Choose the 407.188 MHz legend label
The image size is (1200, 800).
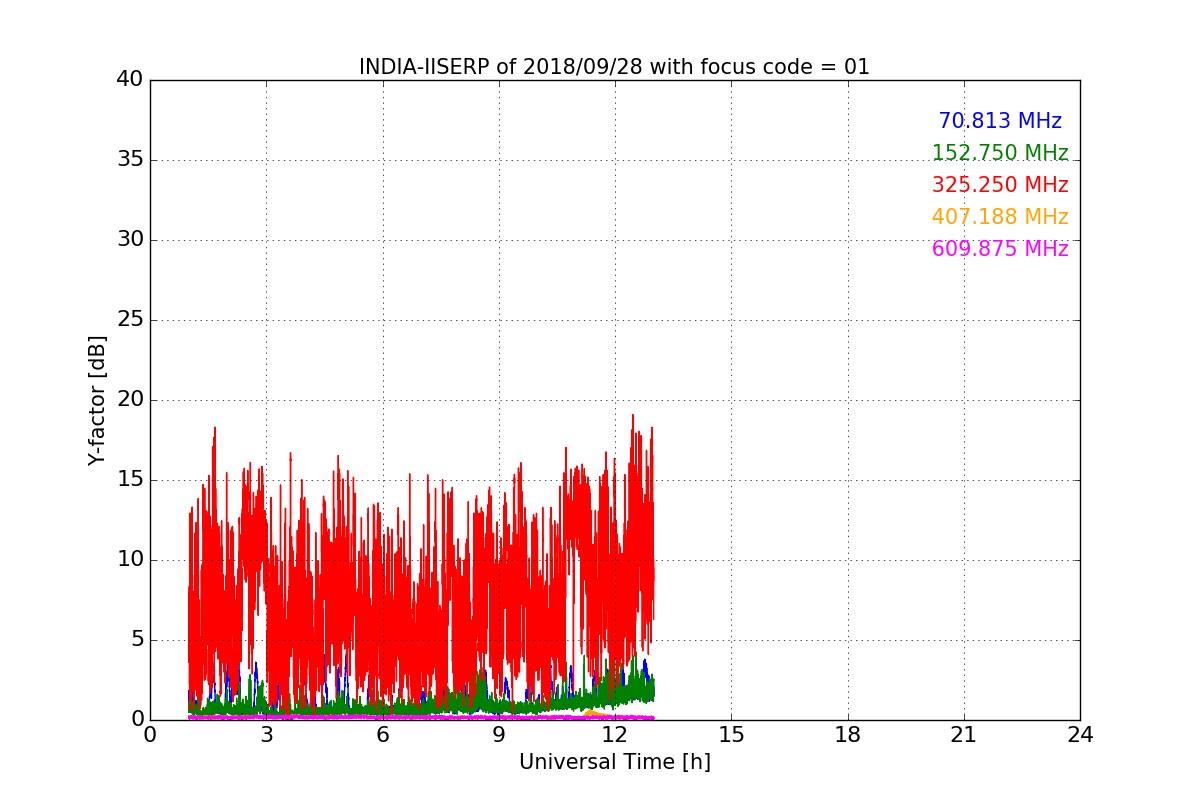(1000, 217)
